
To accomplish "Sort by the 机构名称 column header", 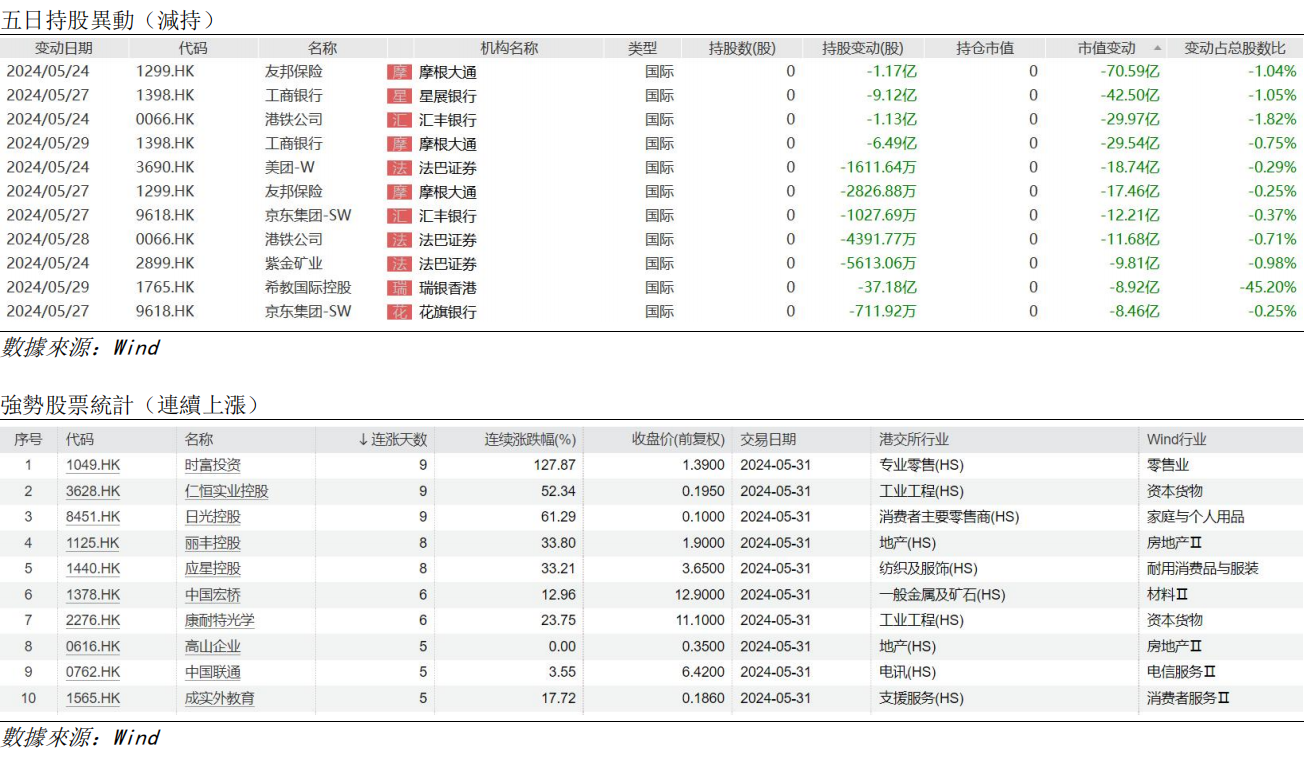I will click(x=509, y=48).
